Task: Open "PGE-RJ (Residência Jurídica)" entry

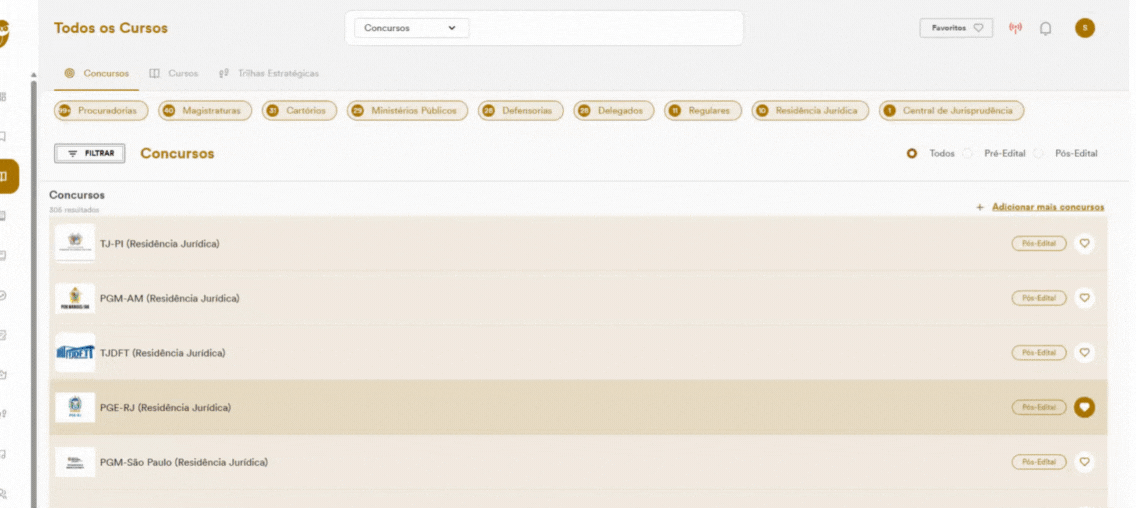Action: click(165, 407)
